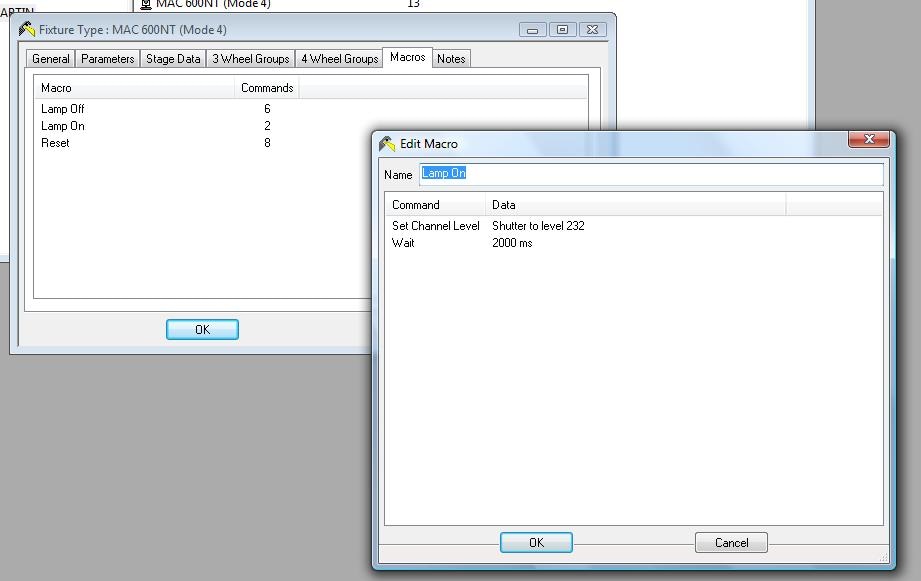
Task: Click the Edit Macro title bar icon
Action: coord(387,143)
